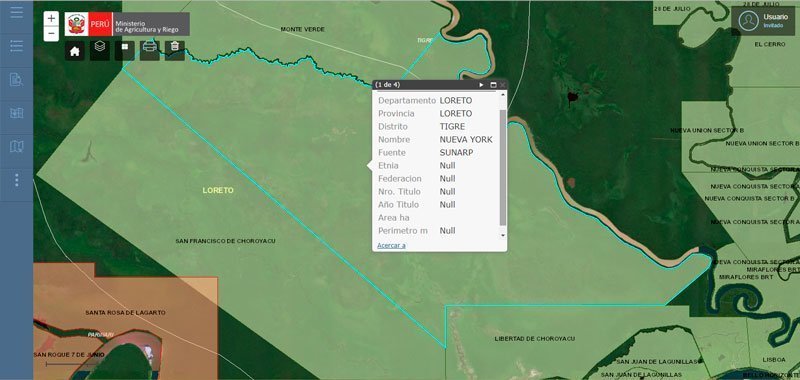Open the folded map sidebar icon
Screen dimensions: 800x380
click(x=16, y=147)
